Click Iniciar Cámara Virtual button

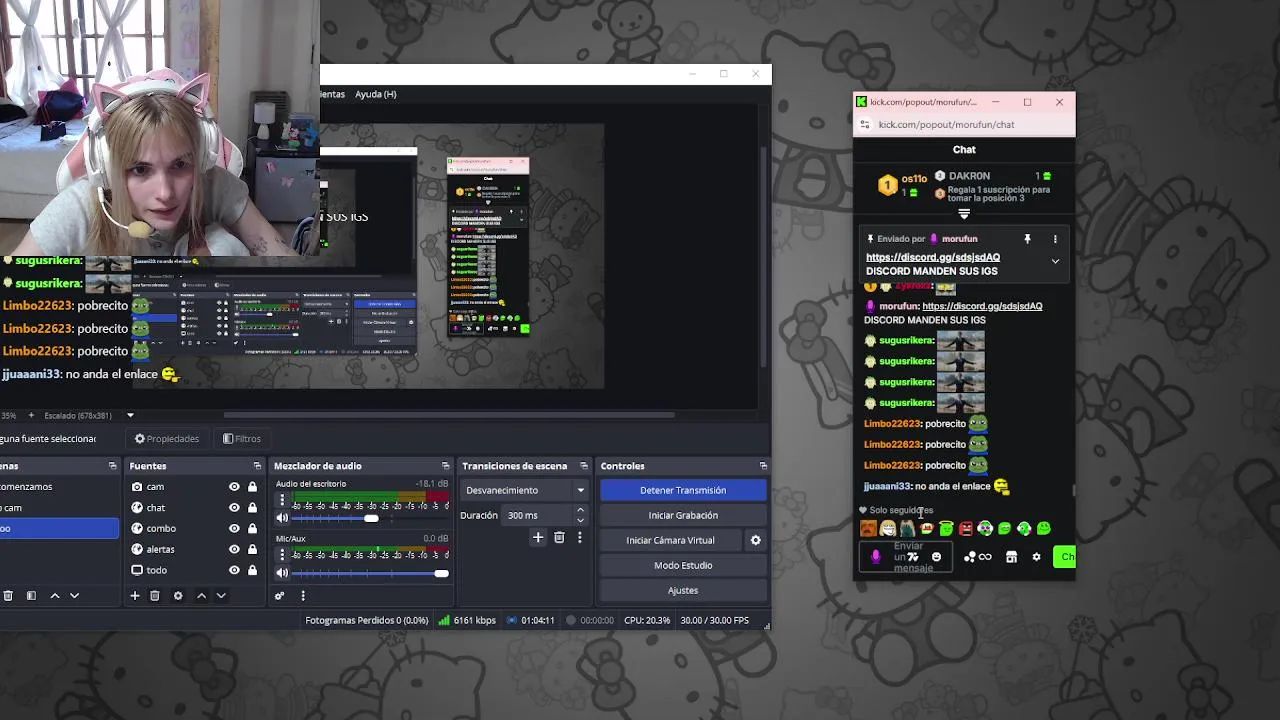coord(670,540)
